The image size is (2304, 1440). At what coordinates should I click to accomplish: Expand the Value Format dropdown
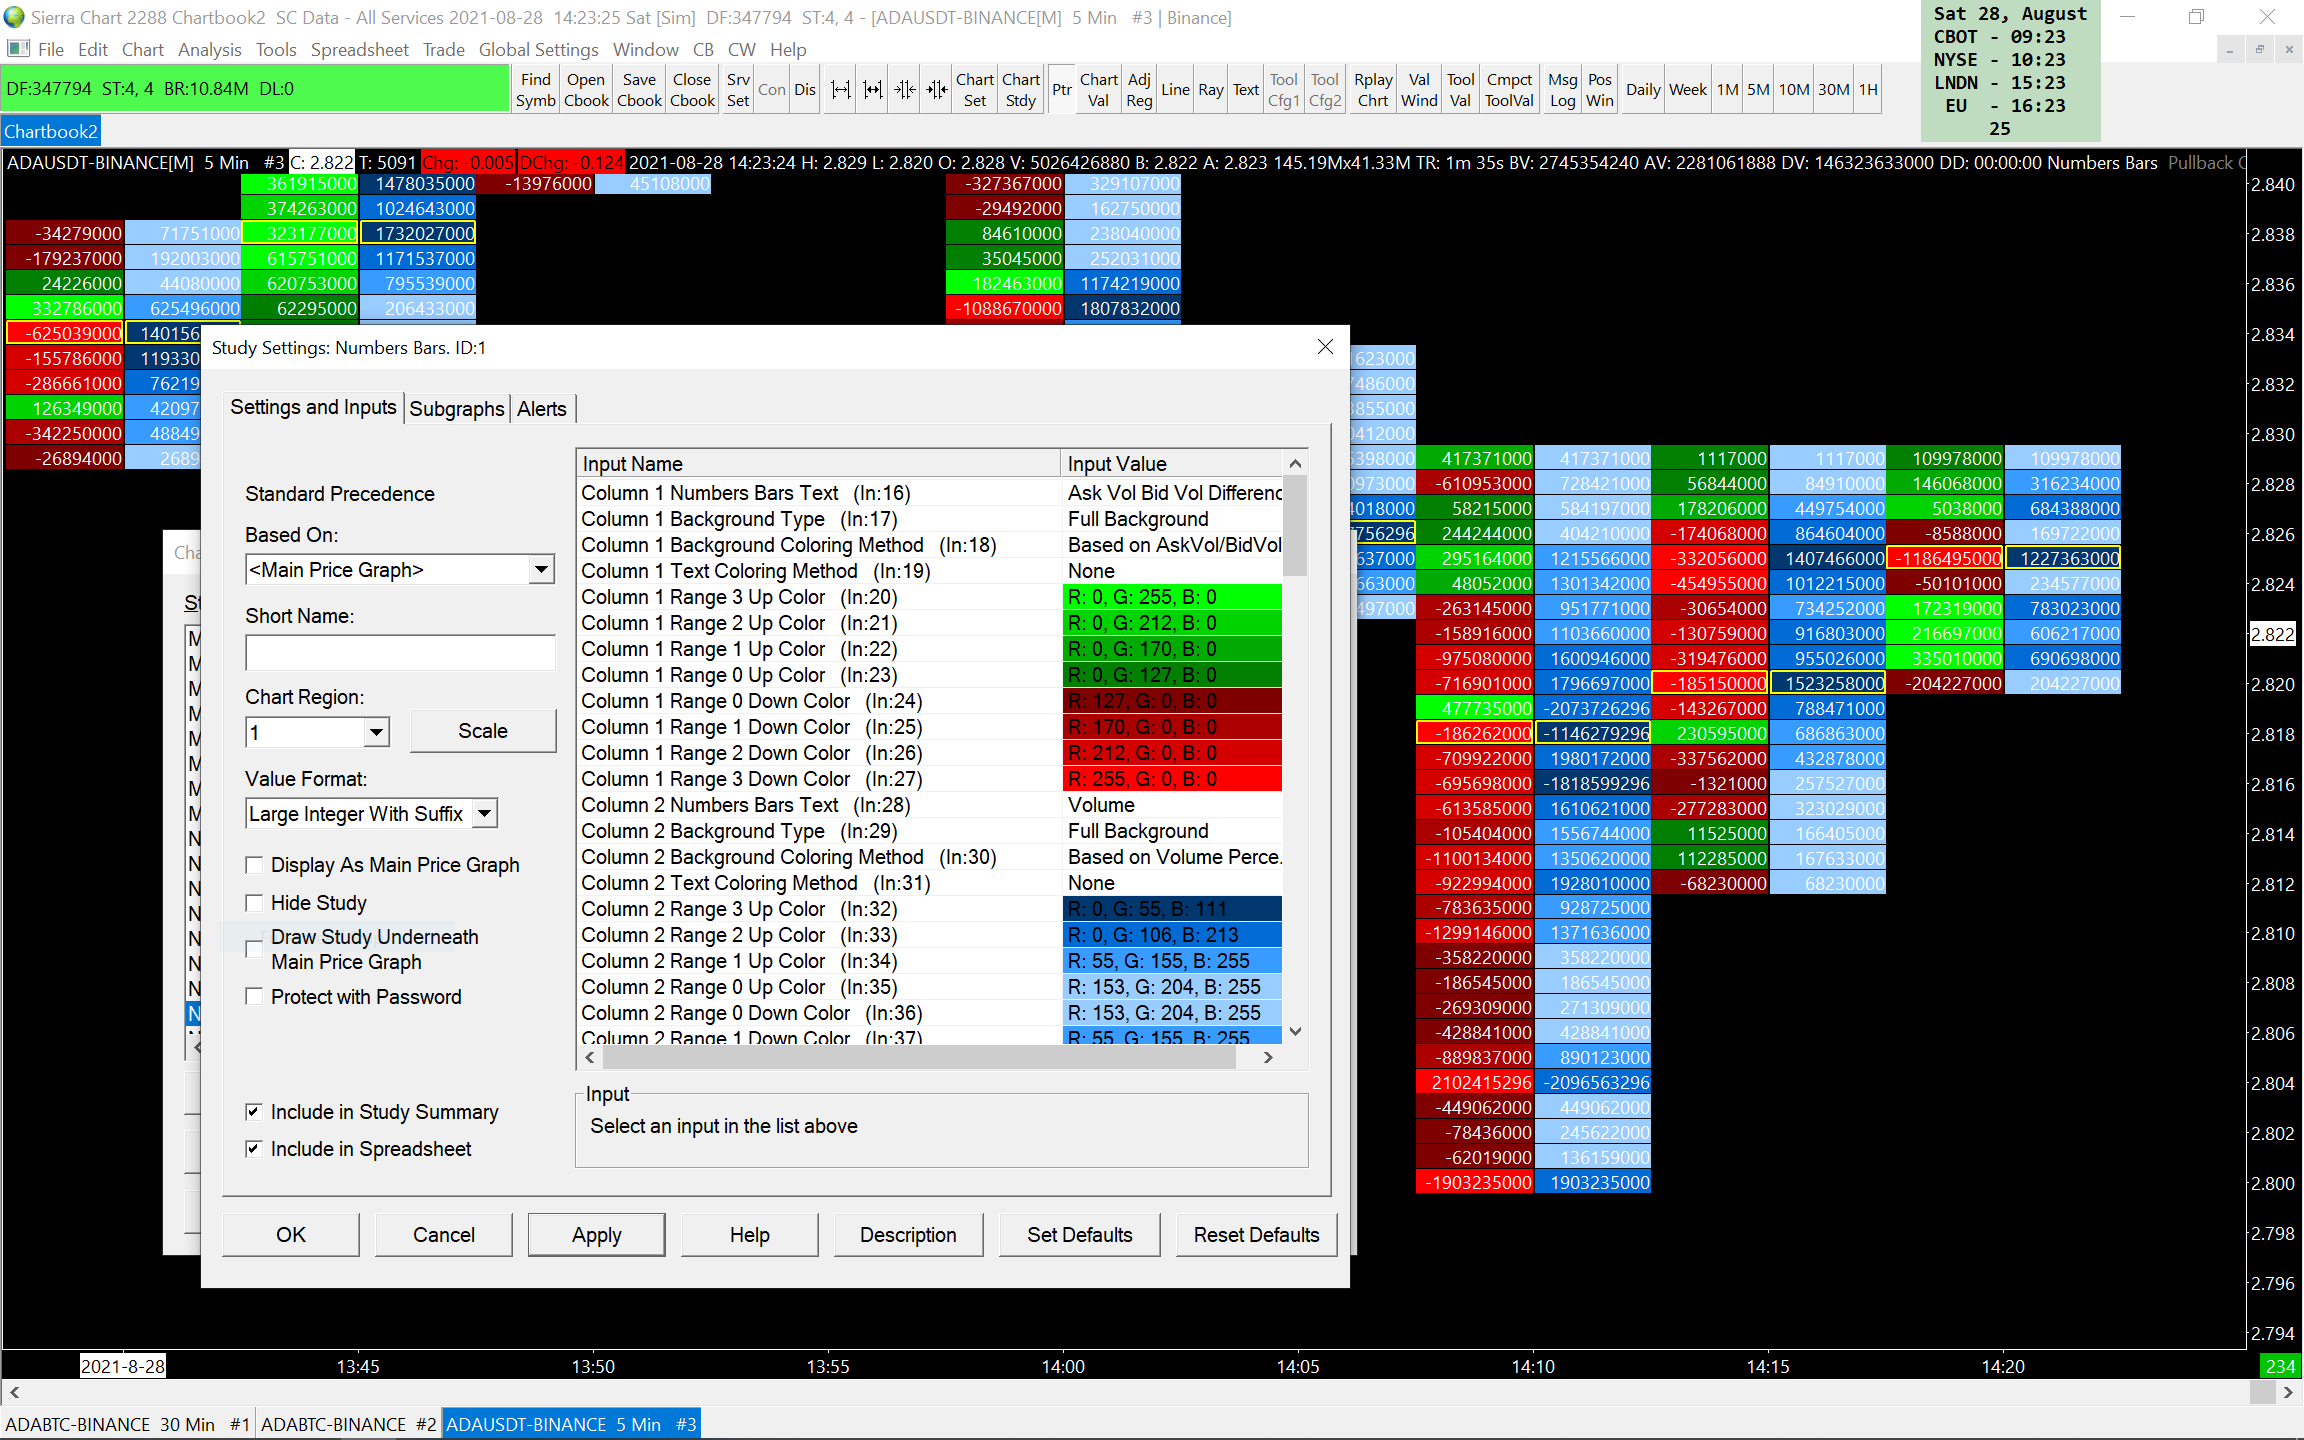pyautogui.click(x=484, y=814)
